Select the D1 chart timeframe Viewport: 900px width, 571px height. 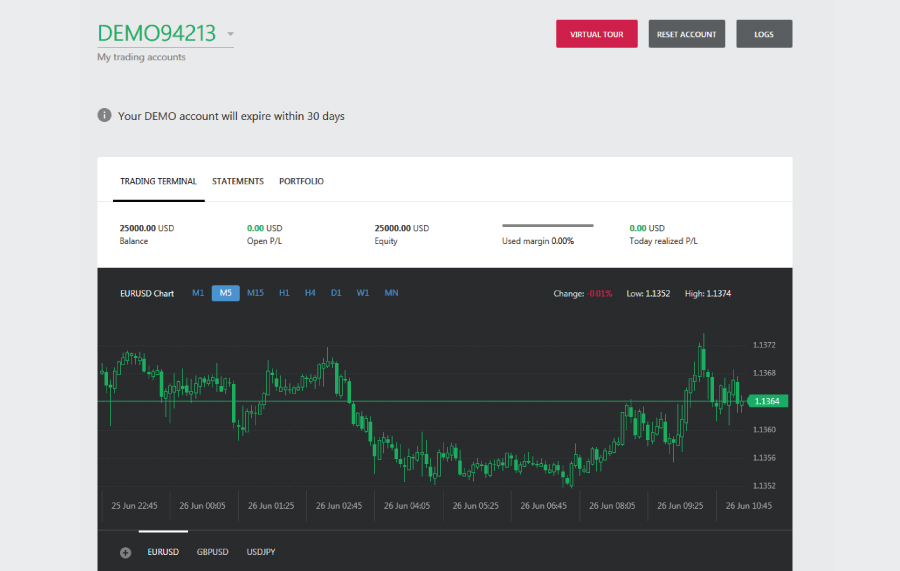tap(336, 293)
